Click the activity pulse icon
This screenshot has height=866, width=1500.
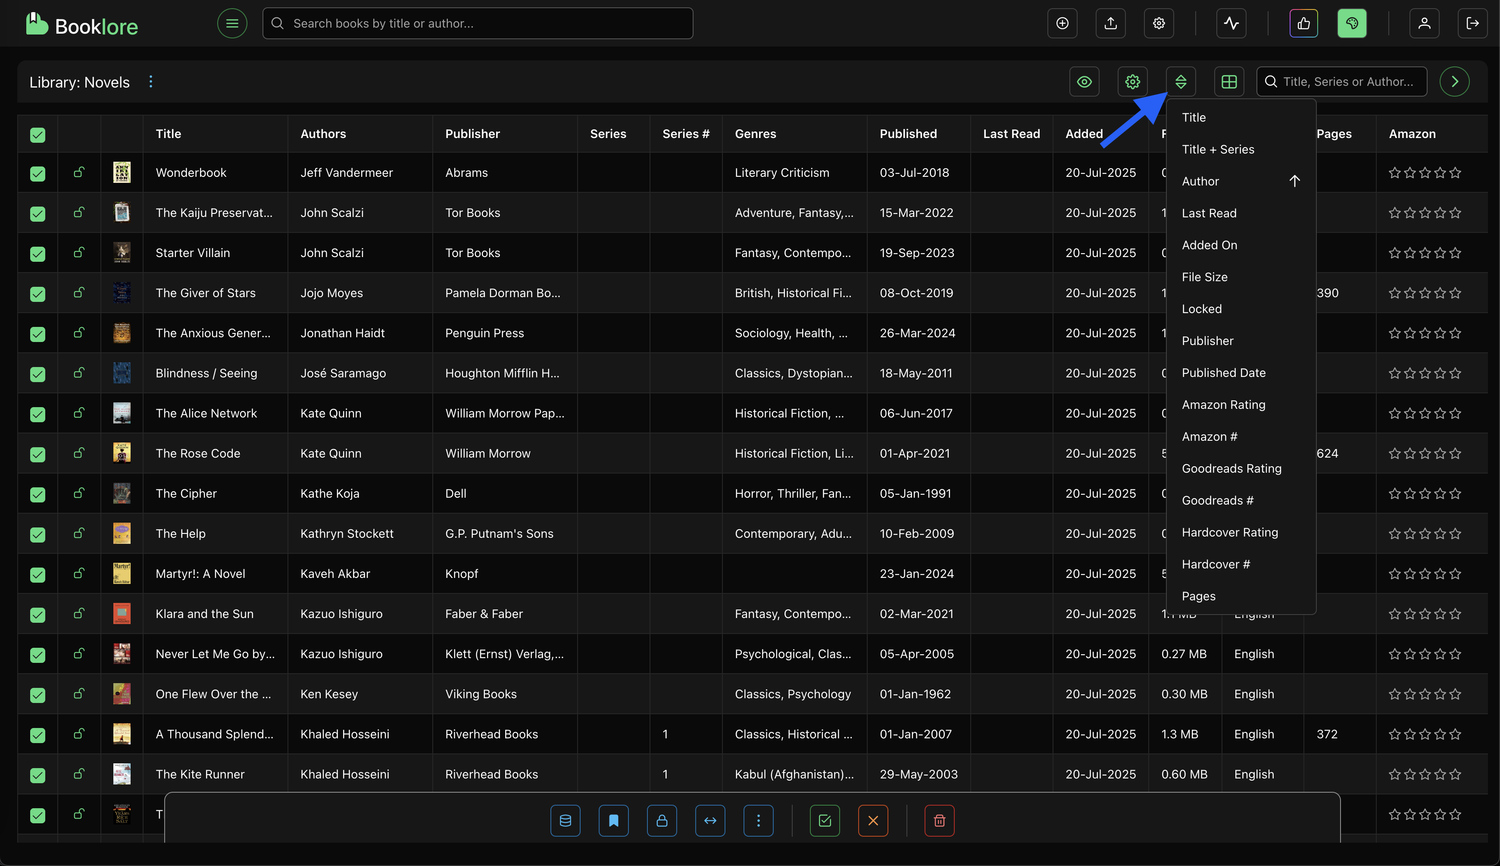1231,23
